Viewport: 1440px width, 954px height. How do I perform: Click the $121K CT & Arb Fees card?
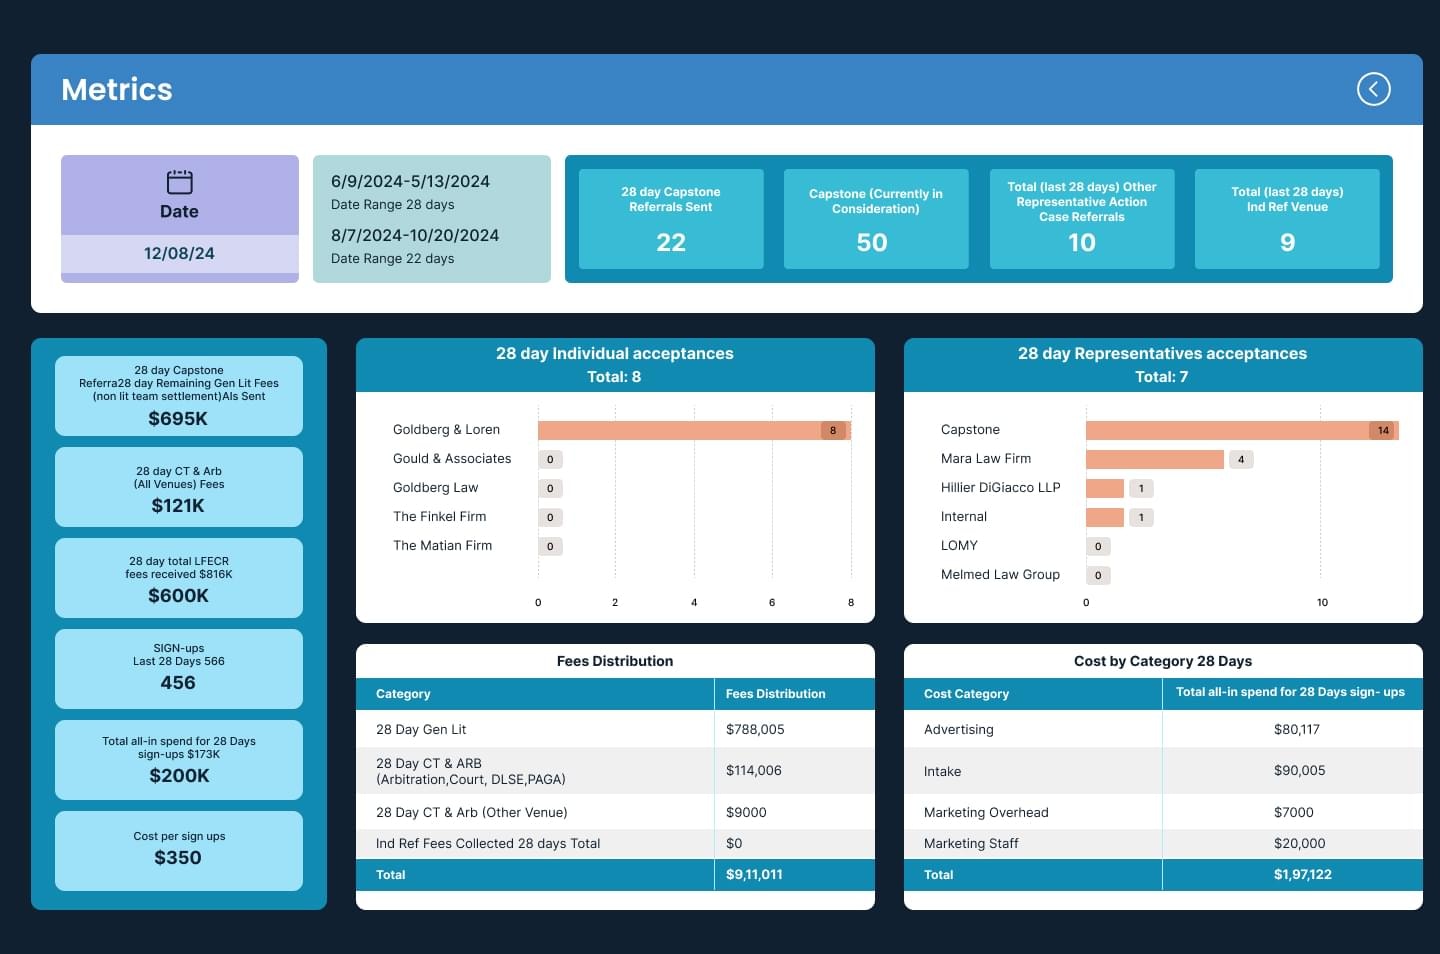pos(179,487)
